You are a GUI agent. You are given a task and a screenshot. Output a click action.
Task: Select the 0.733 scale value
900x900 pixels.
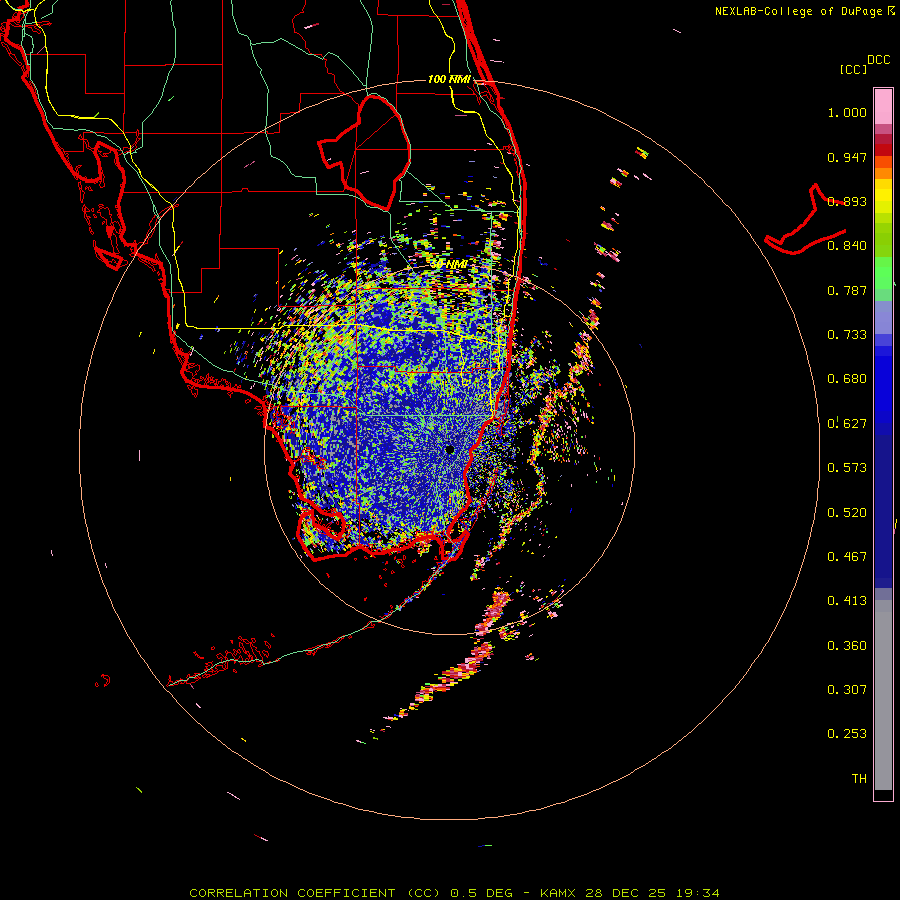(x=847, y=335)
